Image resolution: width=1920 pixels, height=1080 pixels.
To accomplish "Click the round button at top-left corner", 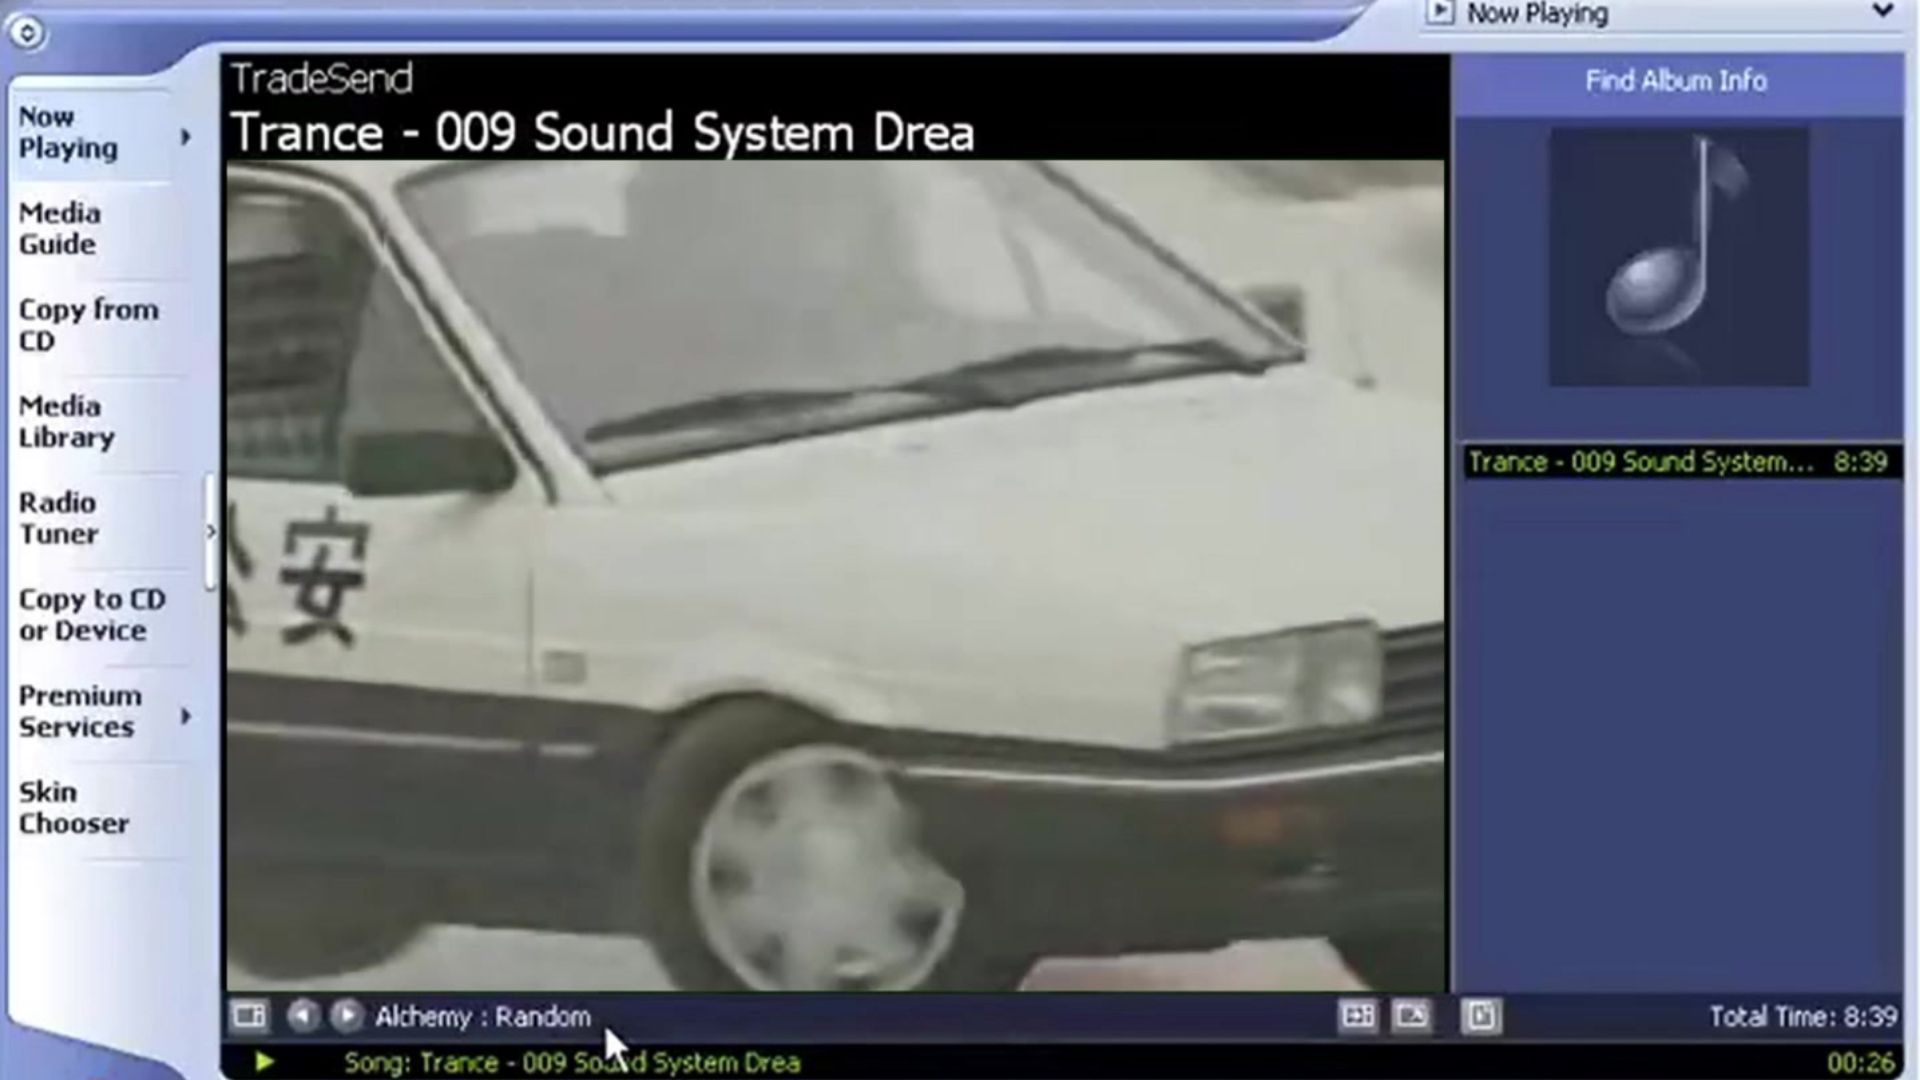I will tap(27, 33).
